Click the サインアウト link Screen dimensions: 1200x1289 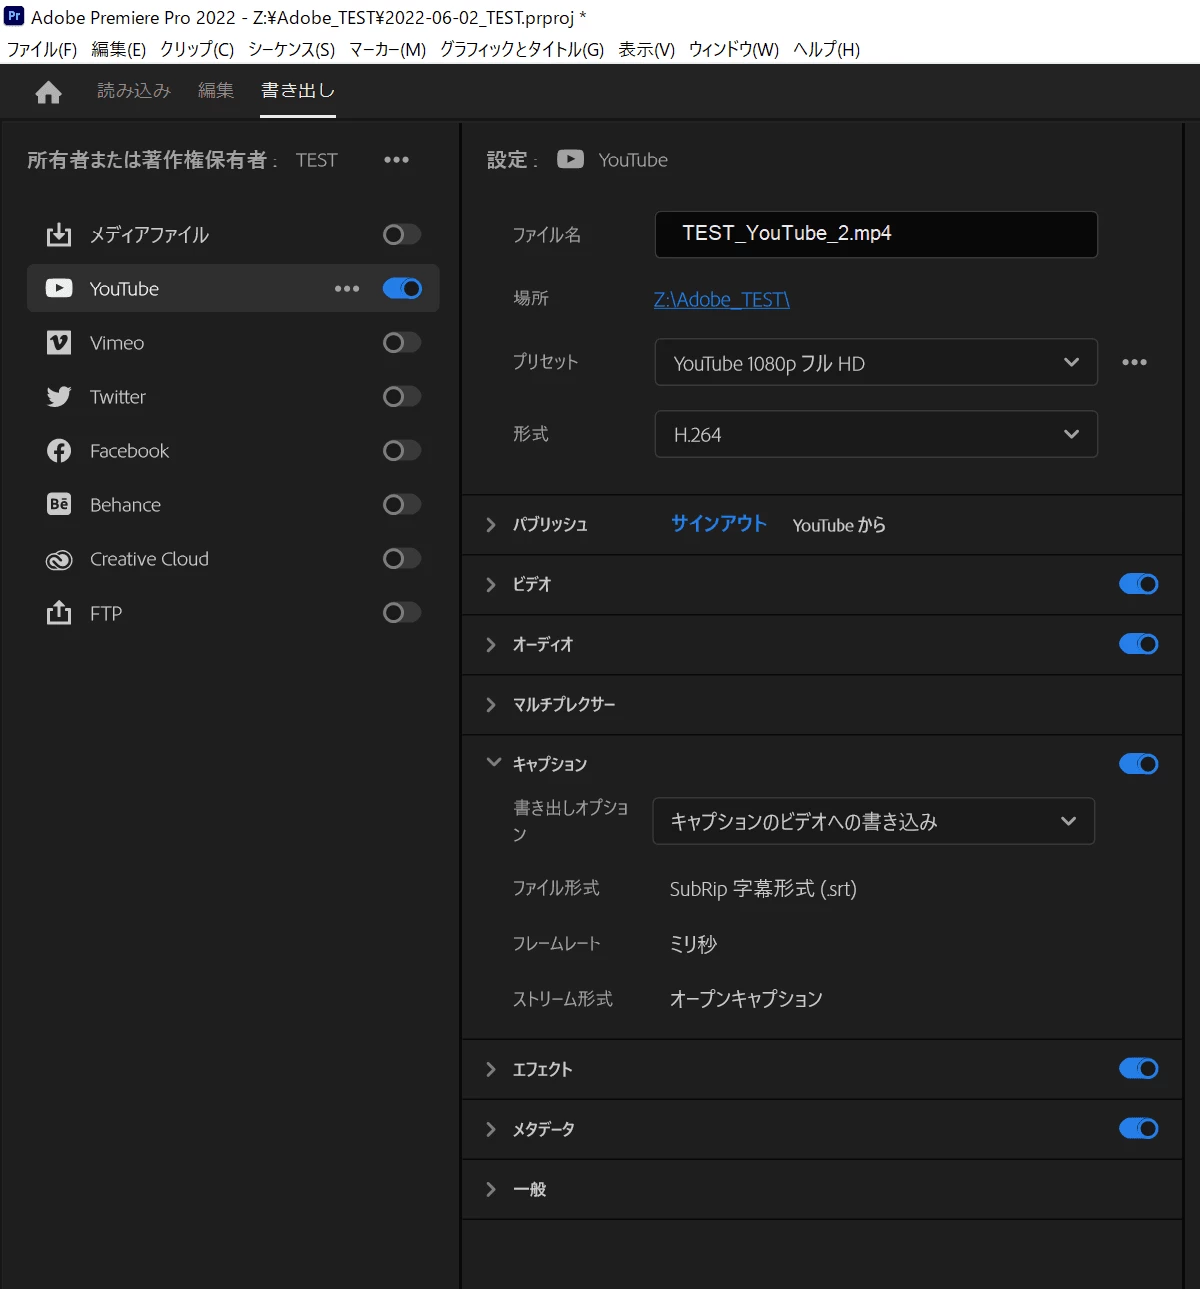click(718, 524)
